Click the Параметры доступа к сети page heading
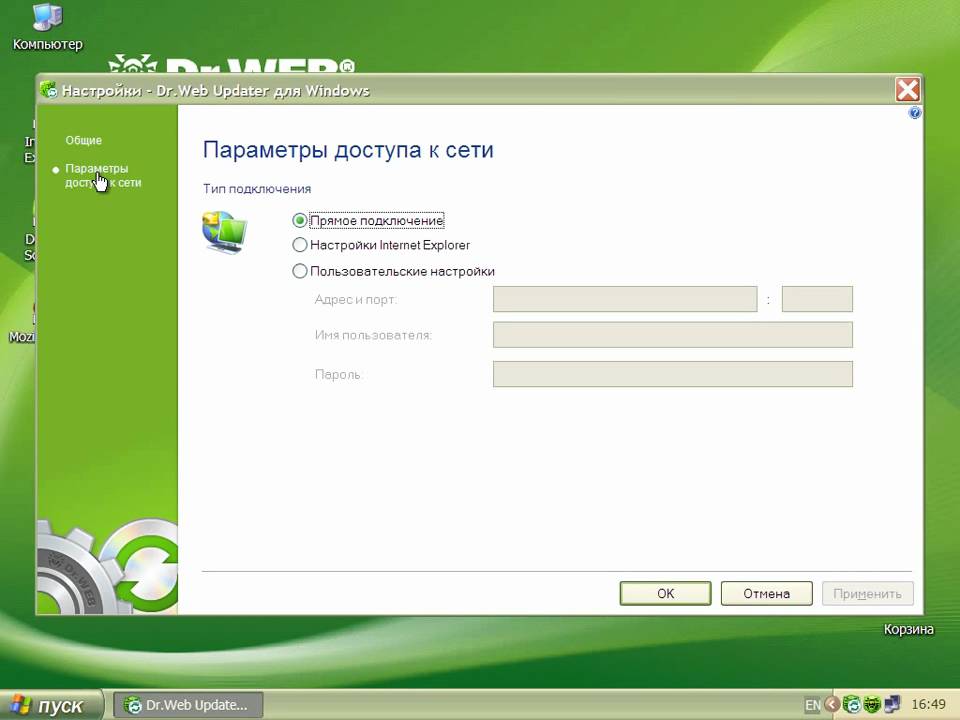960x720 pixels. (348, 150)
